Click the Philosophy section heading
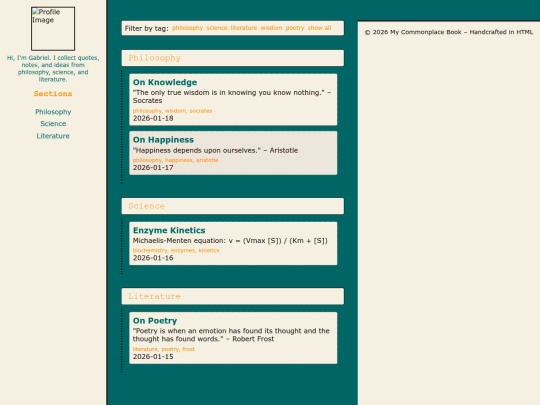This screenshot has width=540, height=405. coord(233,58)
